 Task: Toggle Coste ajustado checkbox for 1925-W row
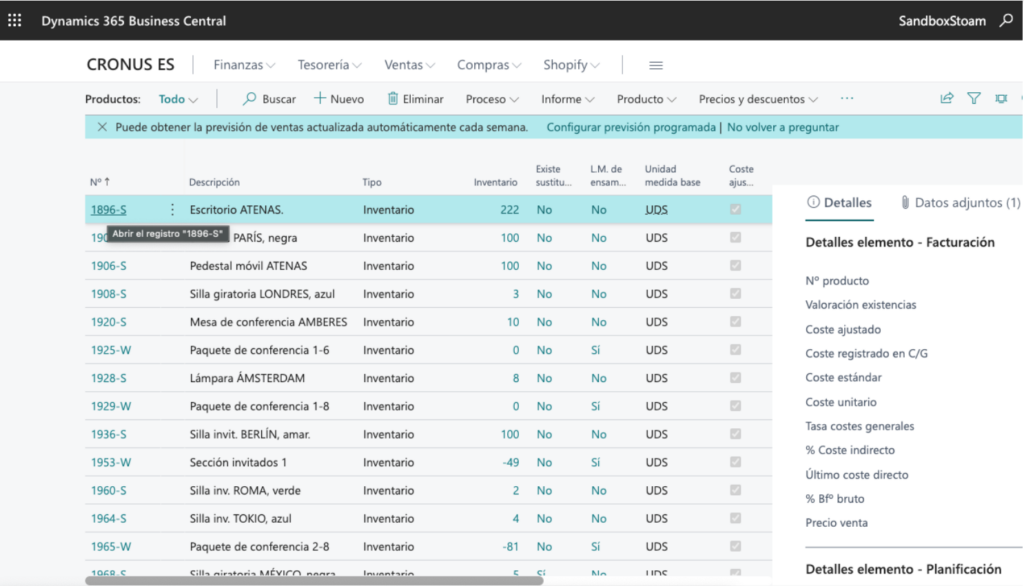pos(735,350)
